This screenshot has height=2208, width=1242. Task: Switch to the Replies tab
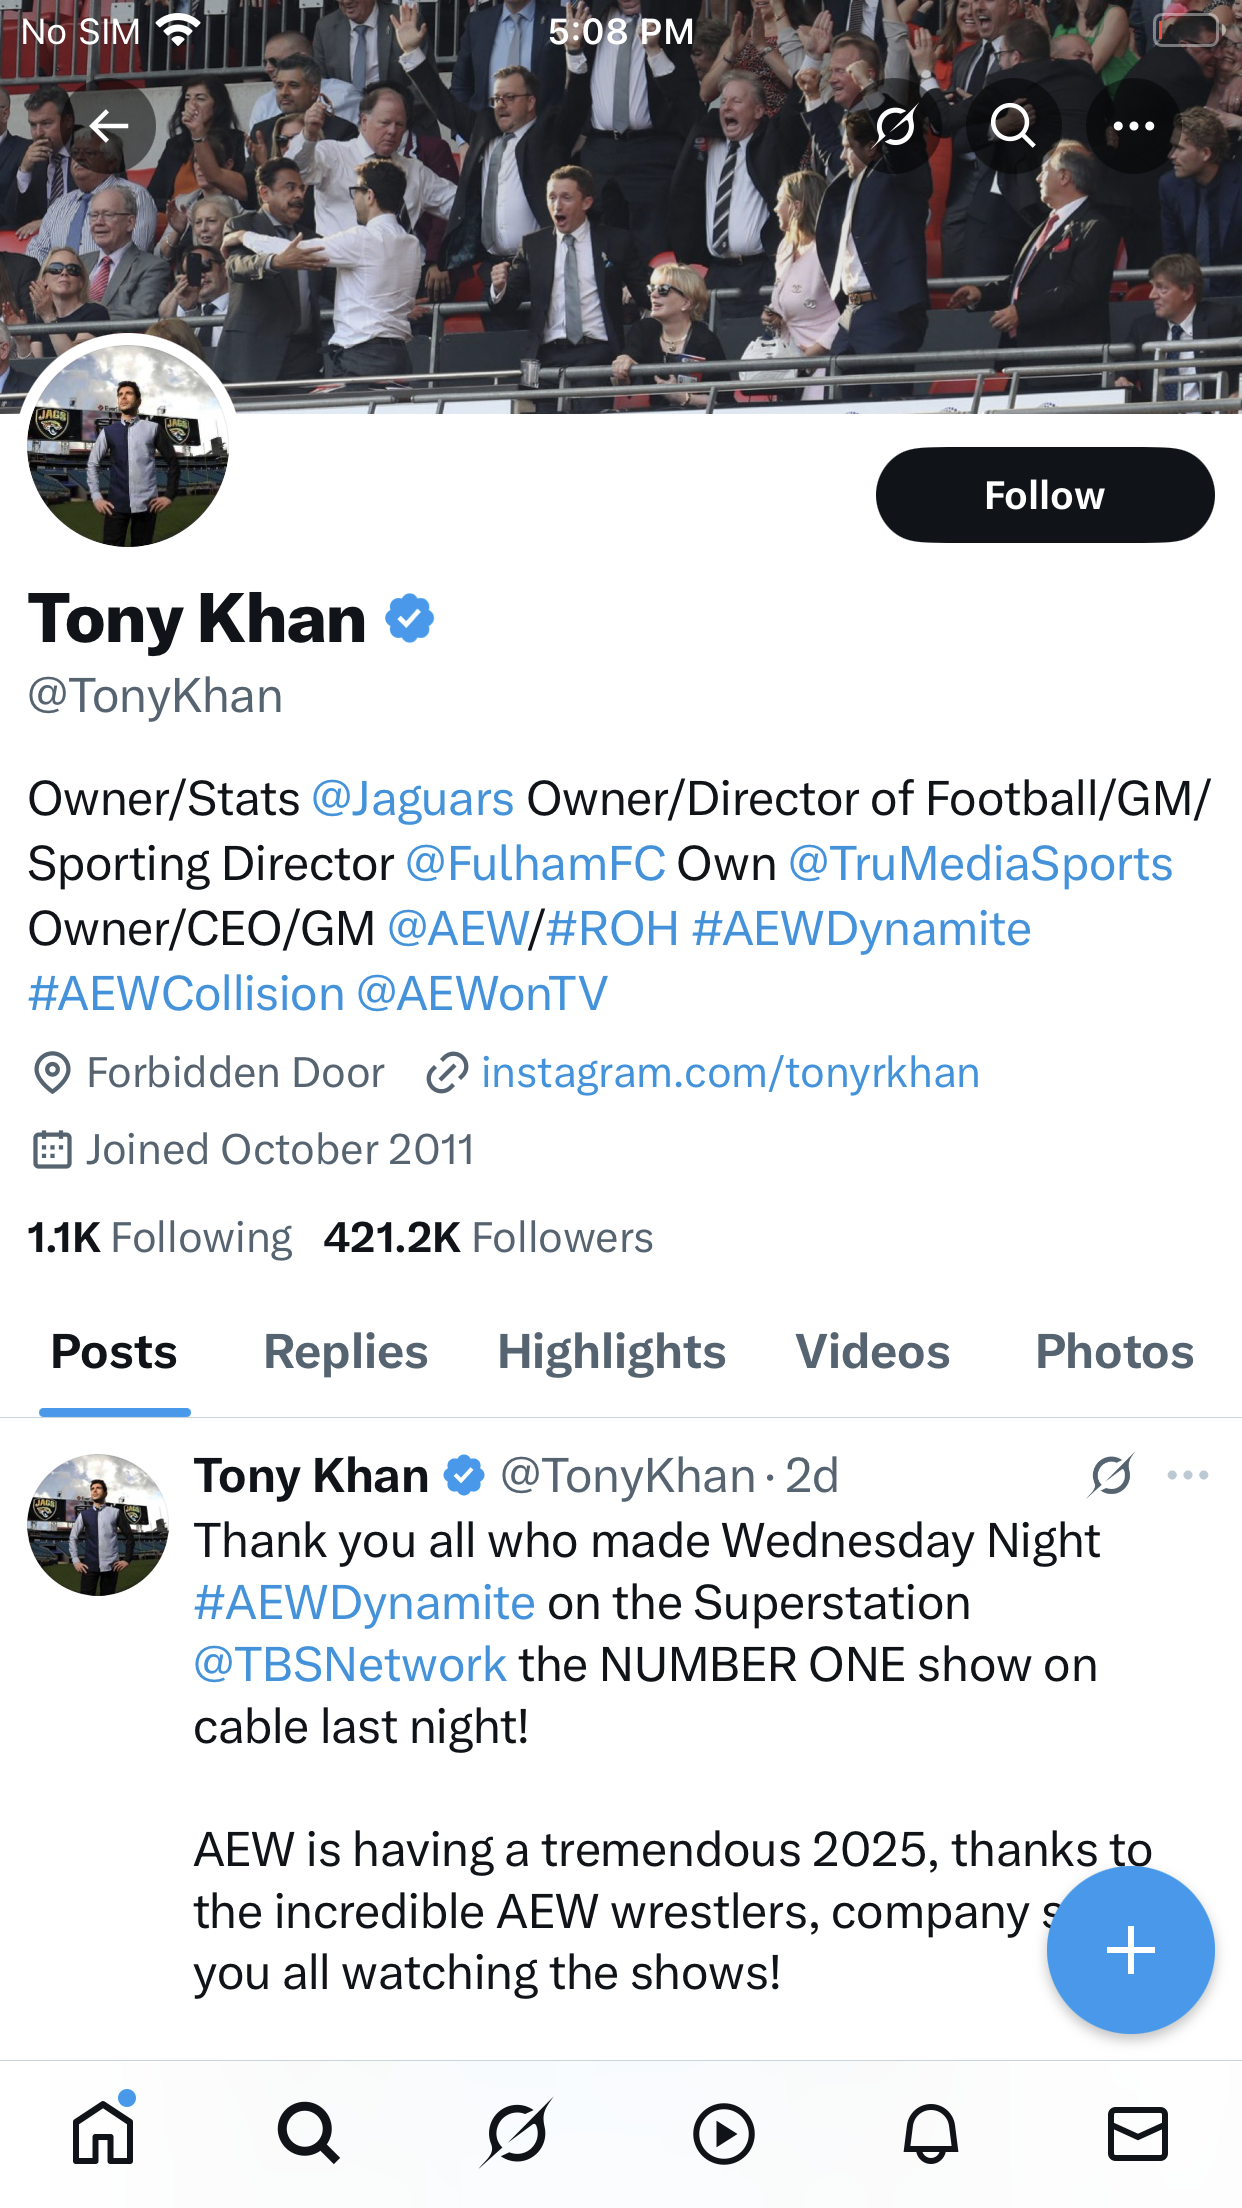345,1352
